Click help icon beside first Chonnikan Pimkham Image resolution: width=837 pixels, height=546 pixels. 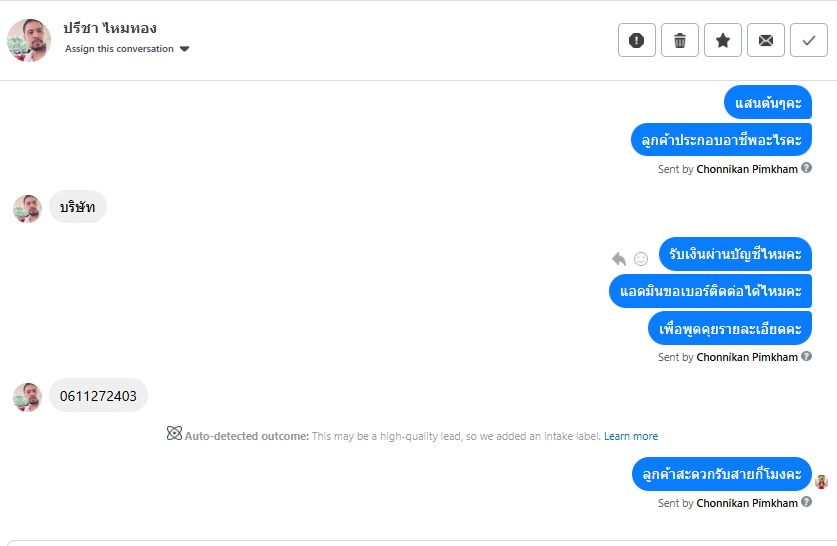807,169
